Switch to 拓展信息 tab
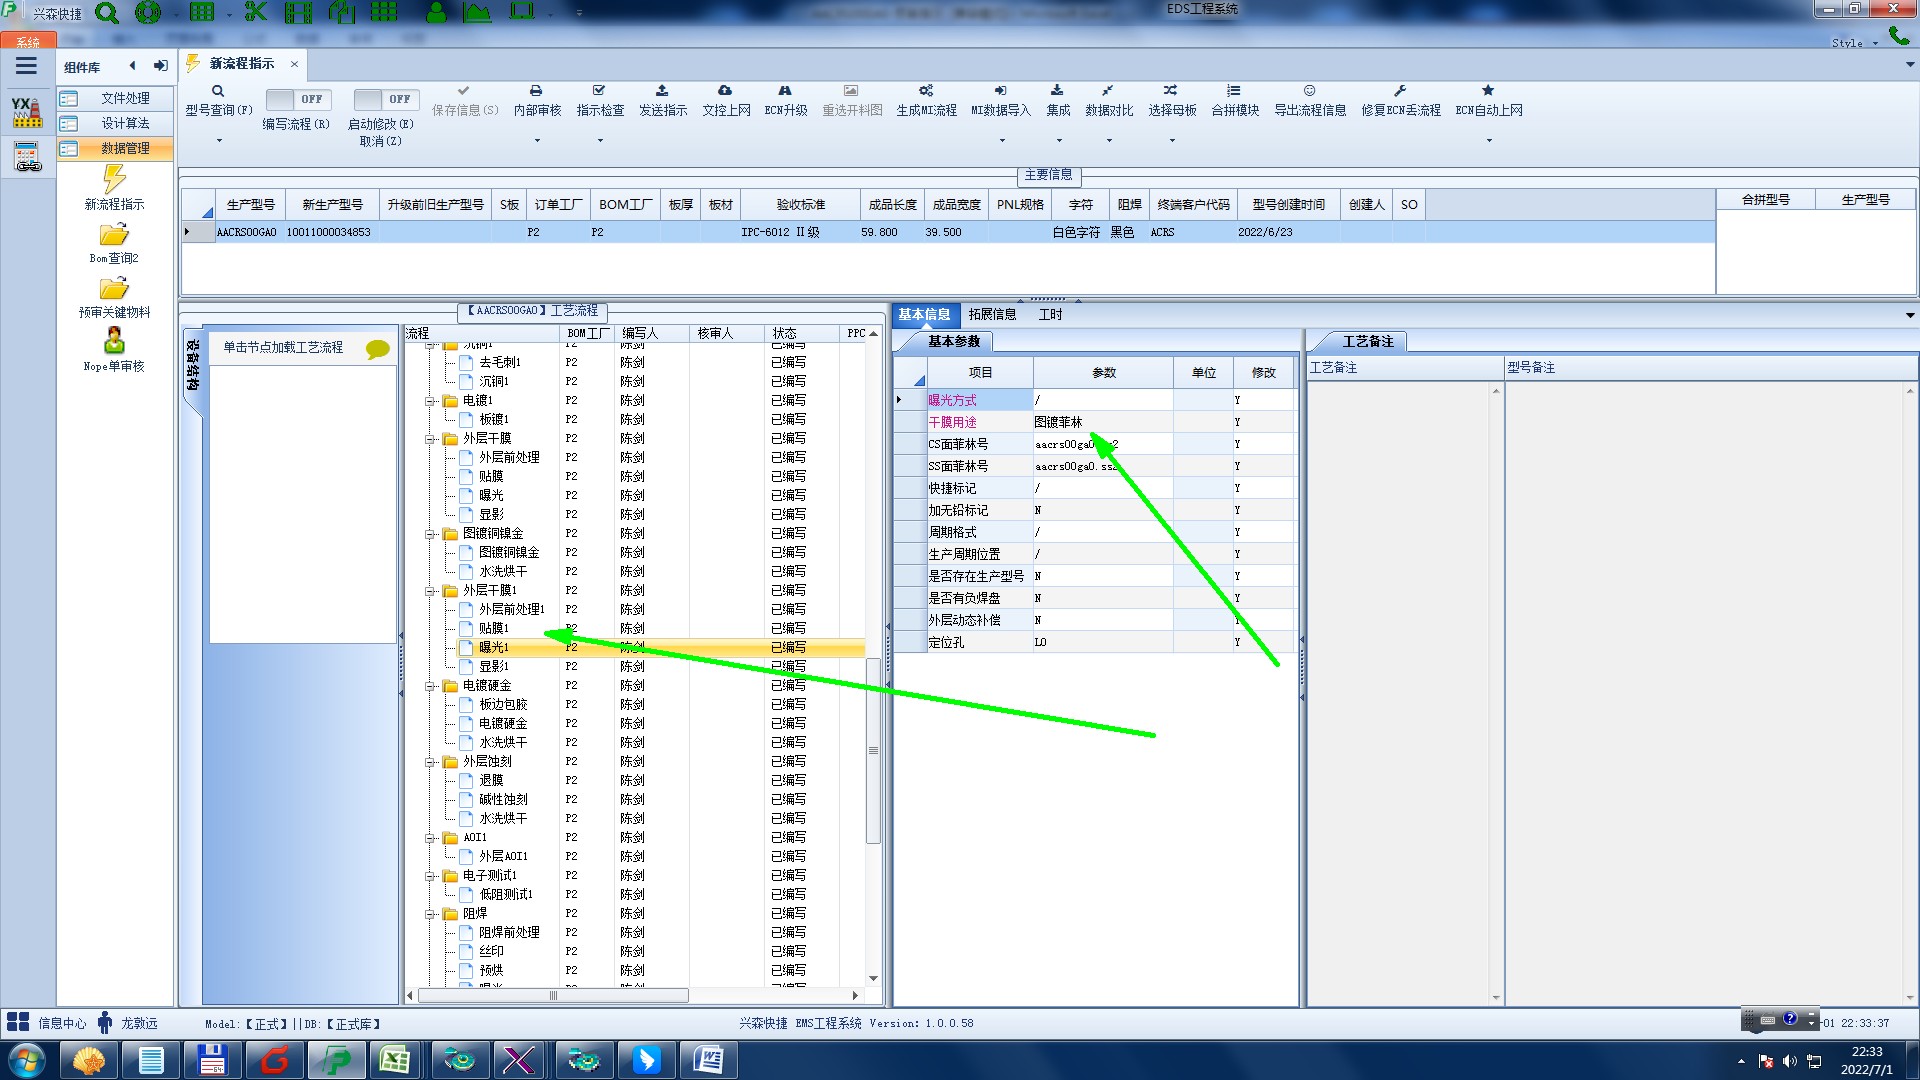Screen dimensions: 1920x1080 [x=992, y=314]
